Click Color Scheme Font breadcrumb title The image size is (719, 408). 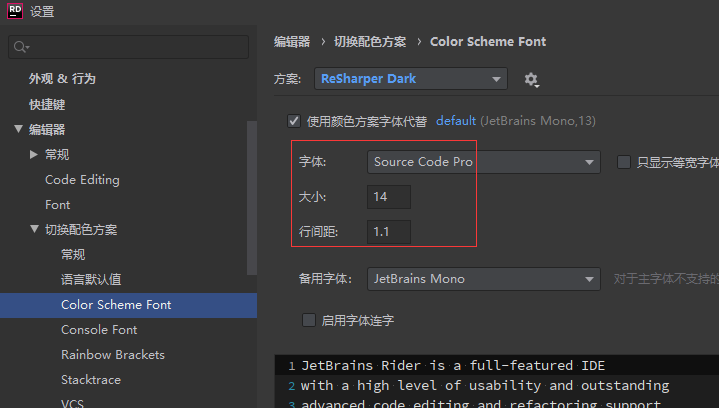tap(488, 42)
